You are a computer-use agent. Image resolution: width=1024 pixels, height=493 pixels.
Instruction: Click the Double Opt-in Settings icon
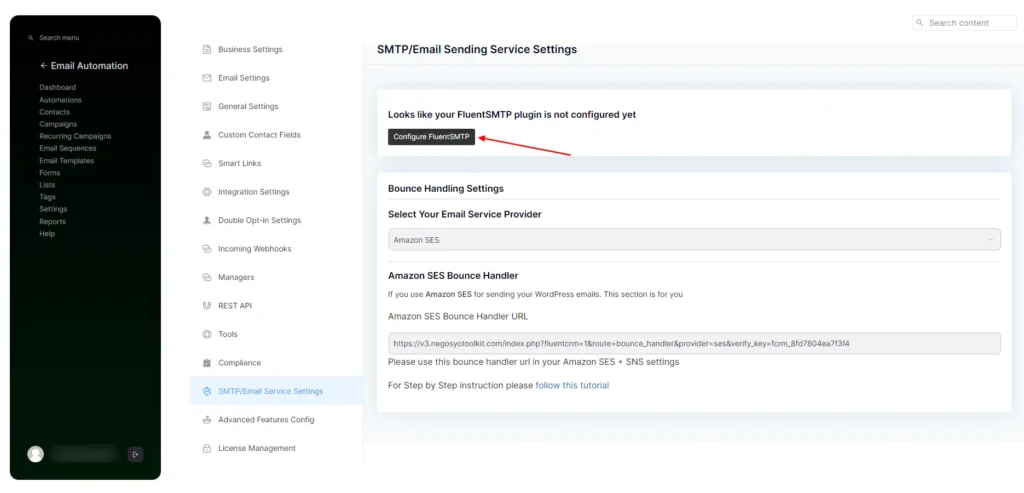(x=207, y=221)
